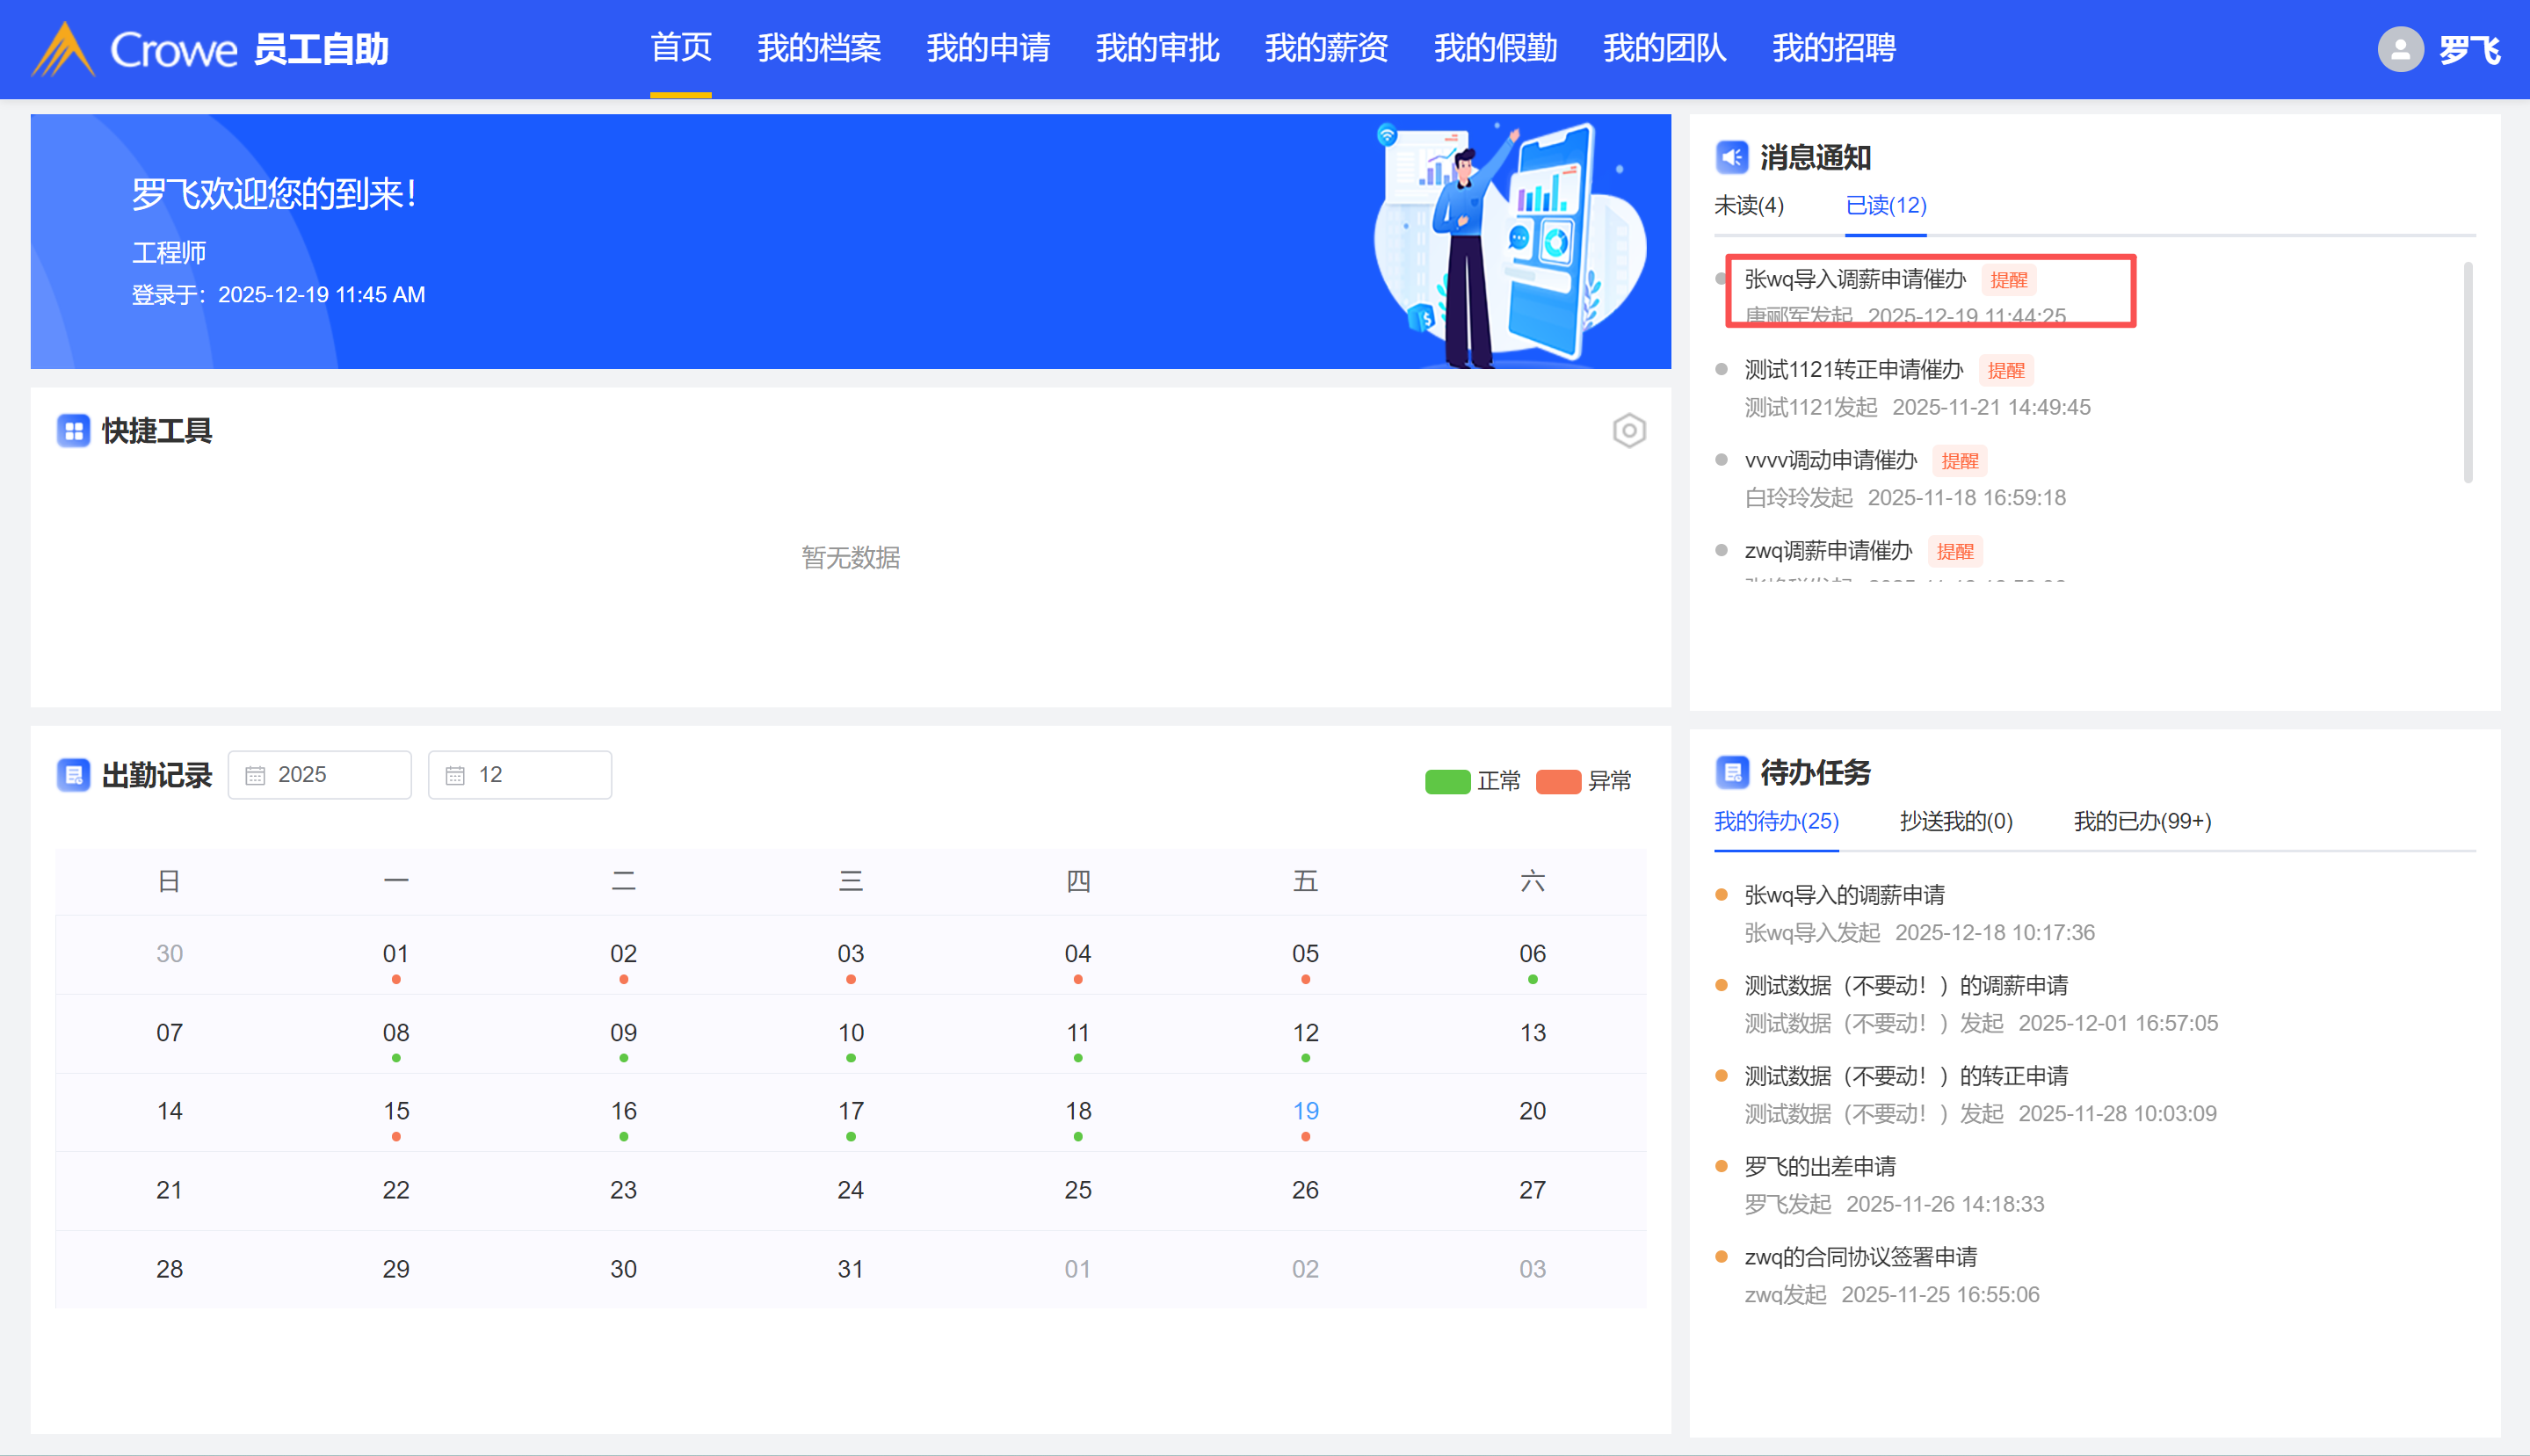Open 张wq导入的调薪申请 pending task

pos(1844,895)
